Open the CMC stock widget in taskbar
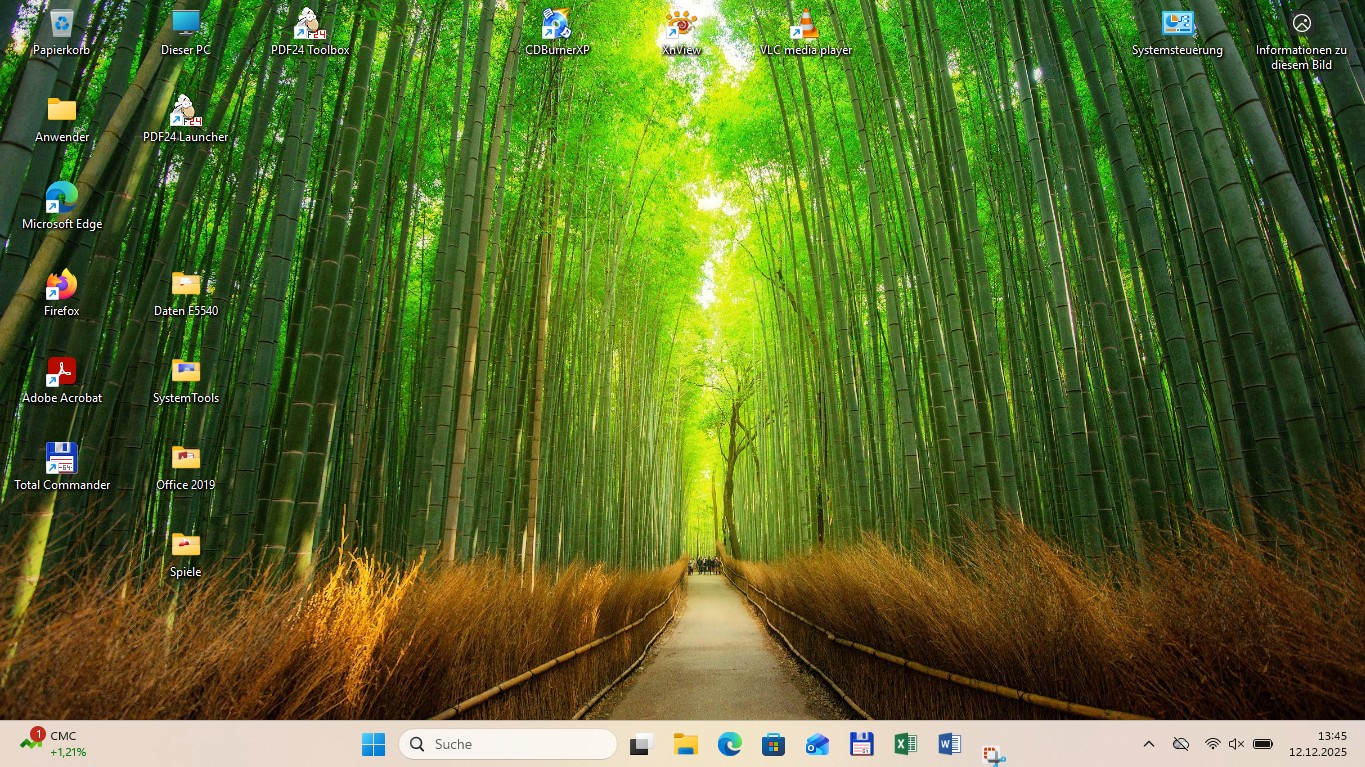The height and width of the screenshot is (767, 1365). [54, 744]
